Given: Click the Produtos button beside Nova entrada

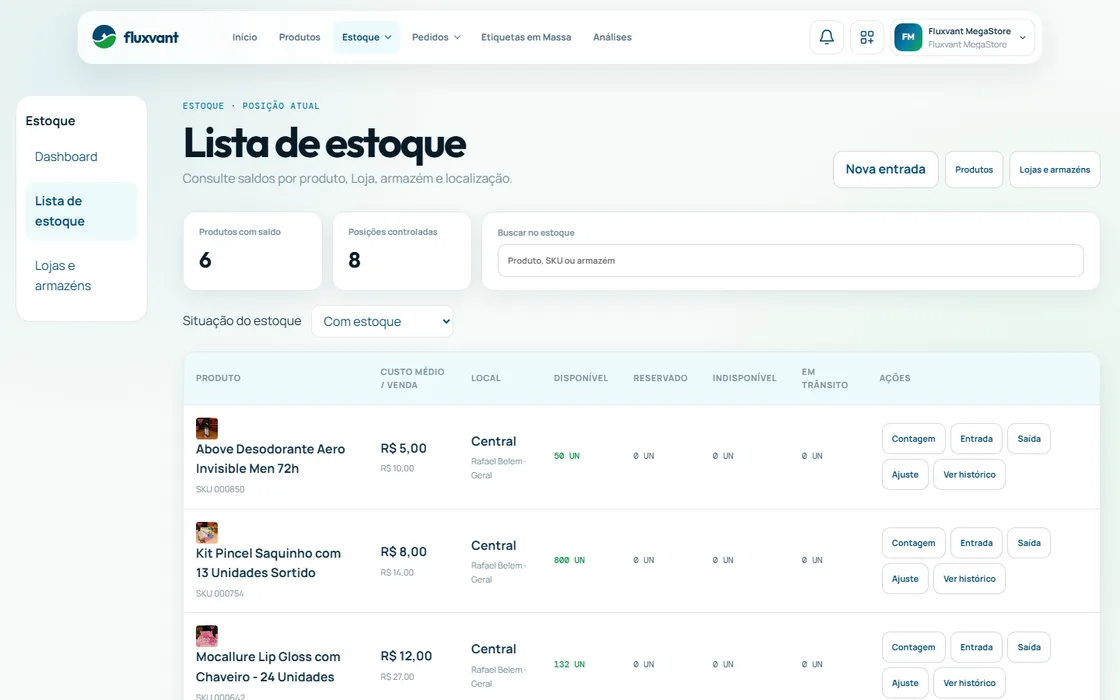Looking at the screenshot, I should 974,169.
